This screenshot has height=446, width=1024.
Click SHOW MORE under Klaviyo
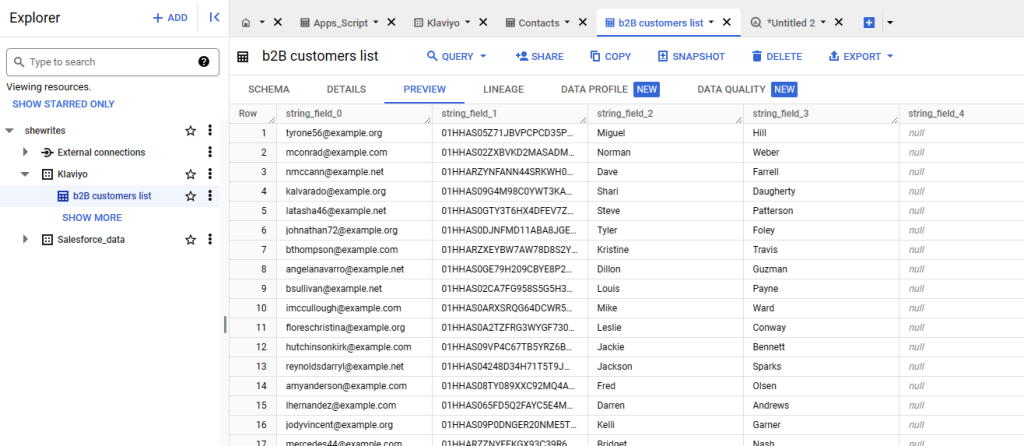pyautogui.click(x=92, y=217)
